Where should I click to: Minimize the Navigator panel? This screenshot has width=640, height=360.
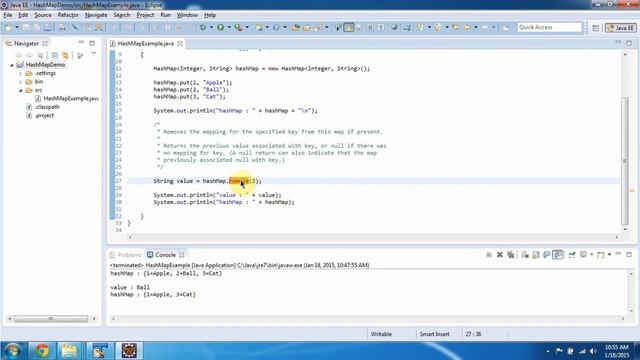(x=81, y=42)
